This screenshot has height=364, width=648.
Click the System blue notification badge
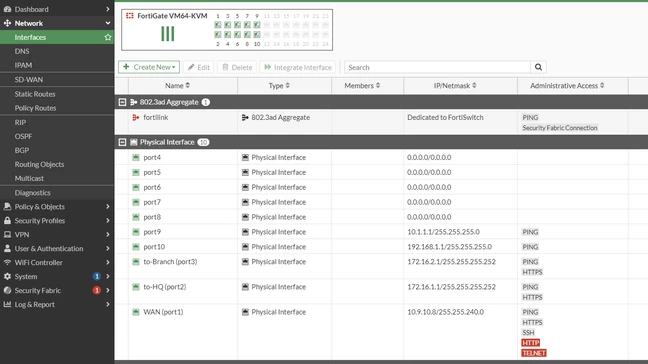tap(97, 276)
